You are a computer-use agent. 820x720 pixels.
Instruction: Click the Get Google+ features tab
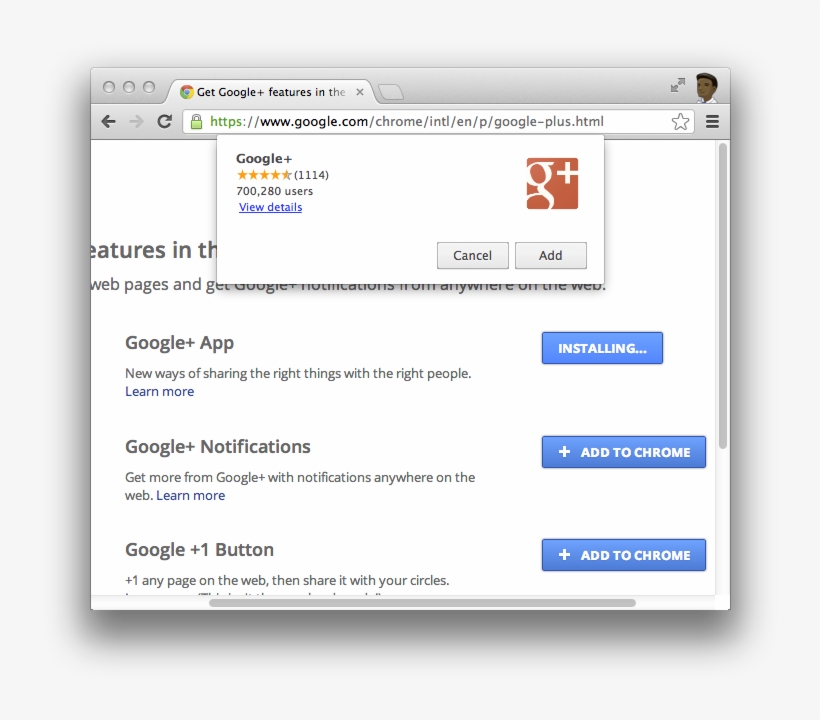click(265, 91)
